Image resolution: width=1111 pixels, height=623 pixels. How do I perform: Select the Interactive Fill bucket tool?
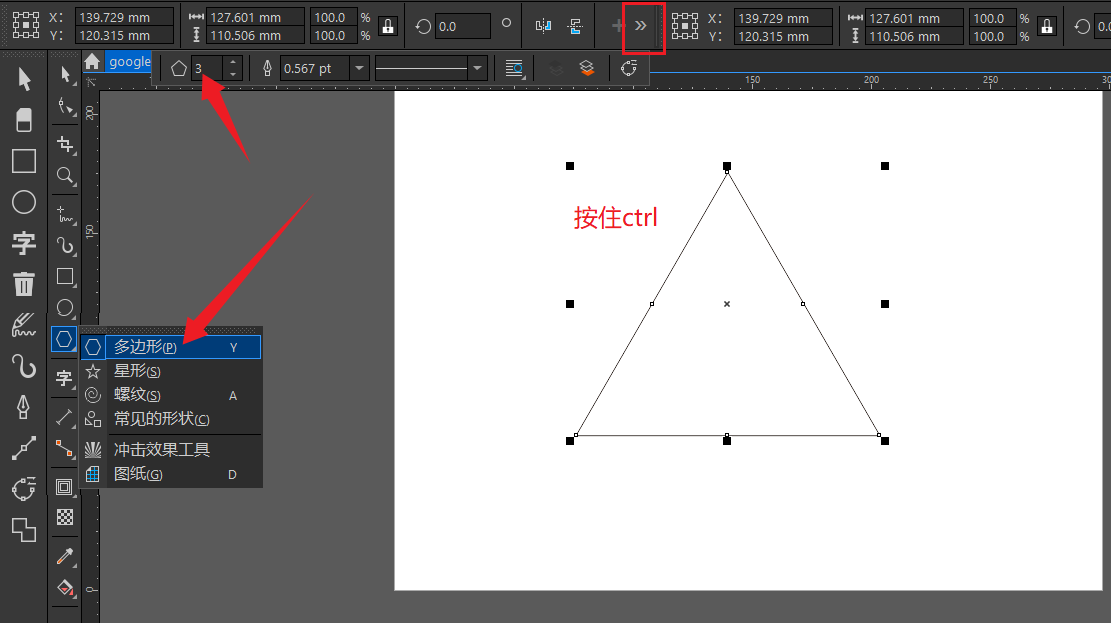65,588
